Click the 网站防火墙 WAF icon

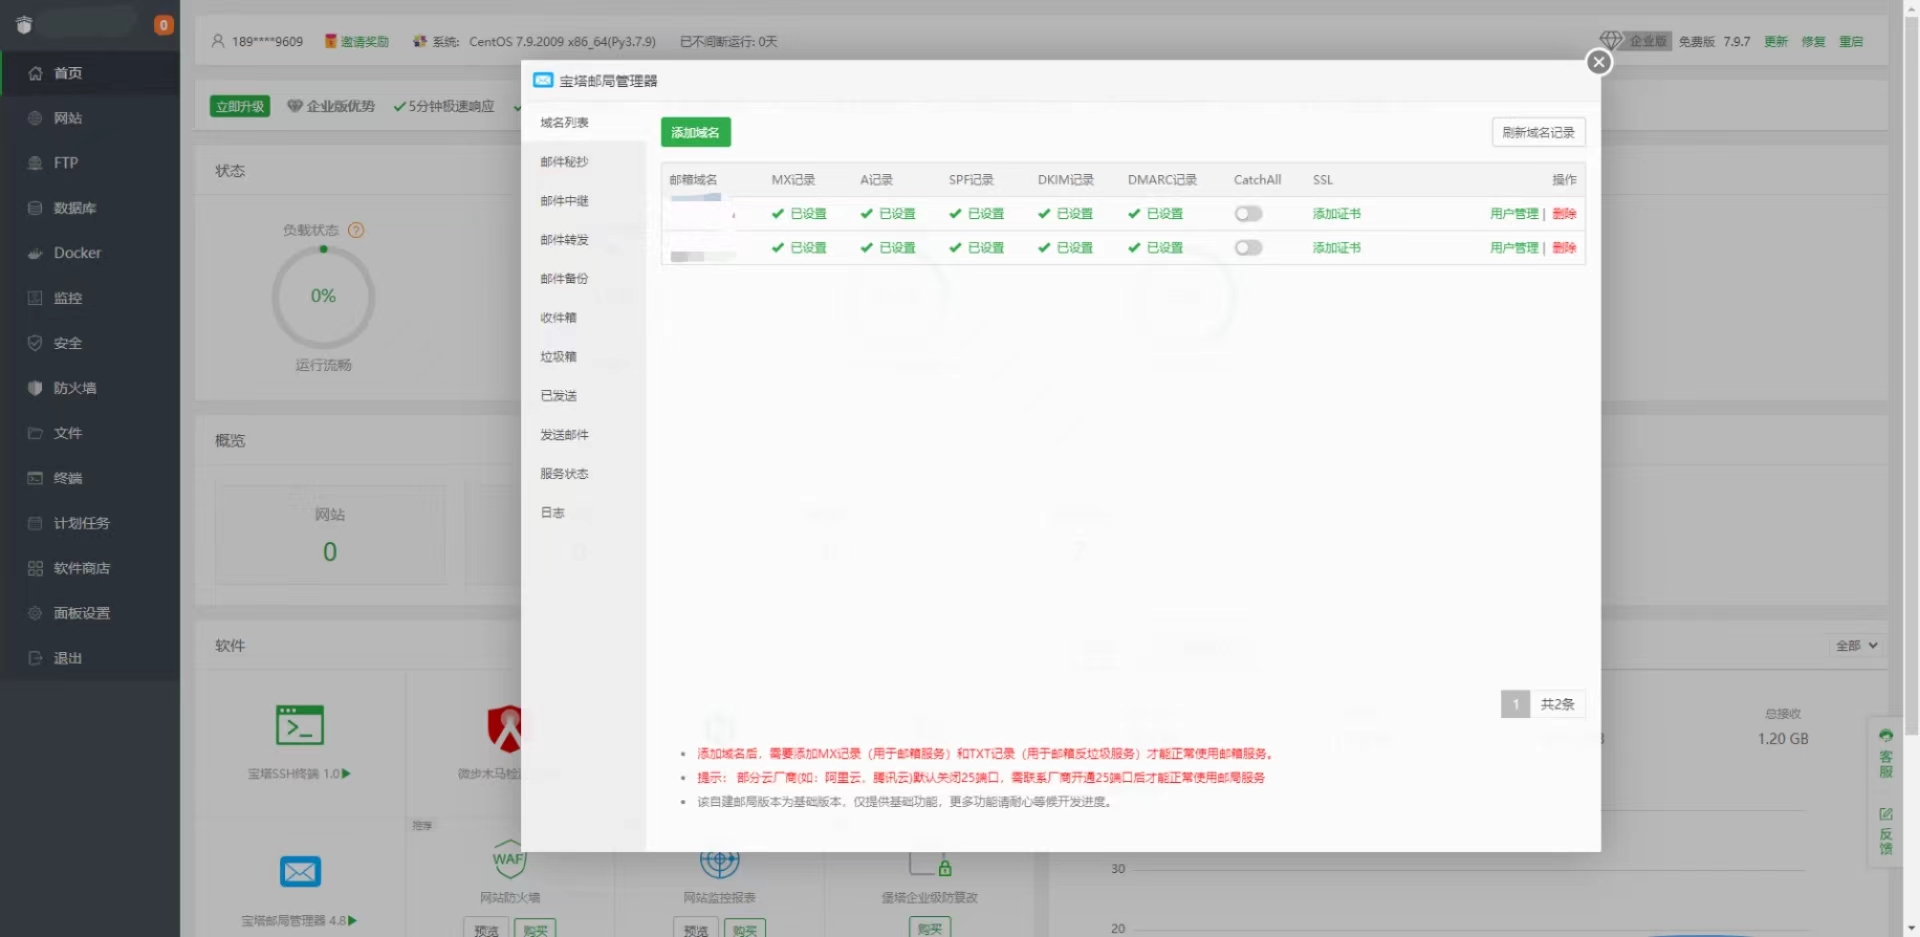509,858
